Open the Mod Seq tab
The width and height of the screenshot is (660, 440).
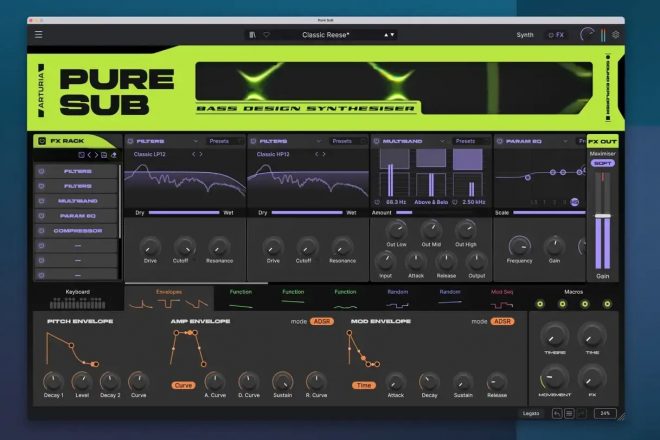pos(502,298)
